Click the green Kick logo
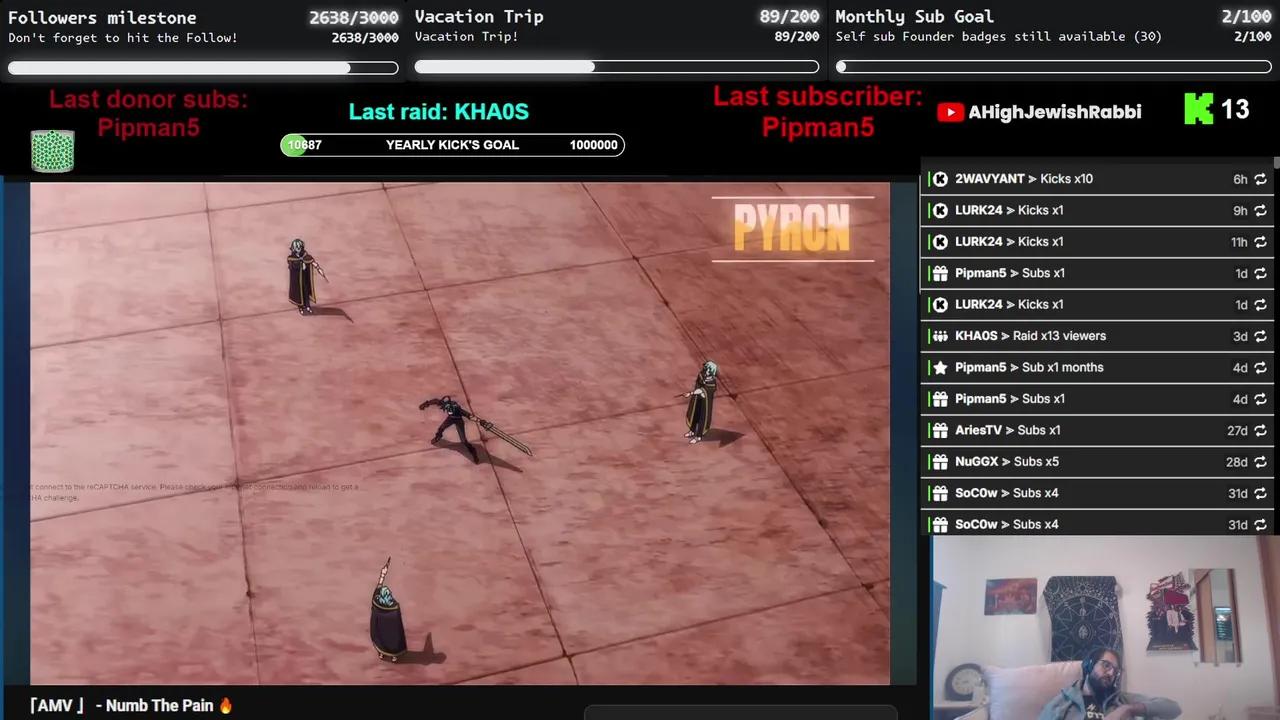 coord(1198,109)
